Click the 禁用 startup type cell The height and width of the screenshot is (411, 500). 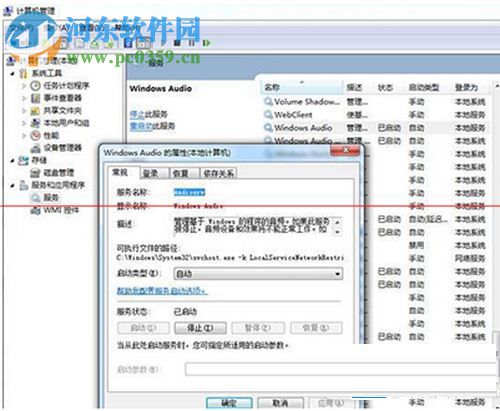417,245
